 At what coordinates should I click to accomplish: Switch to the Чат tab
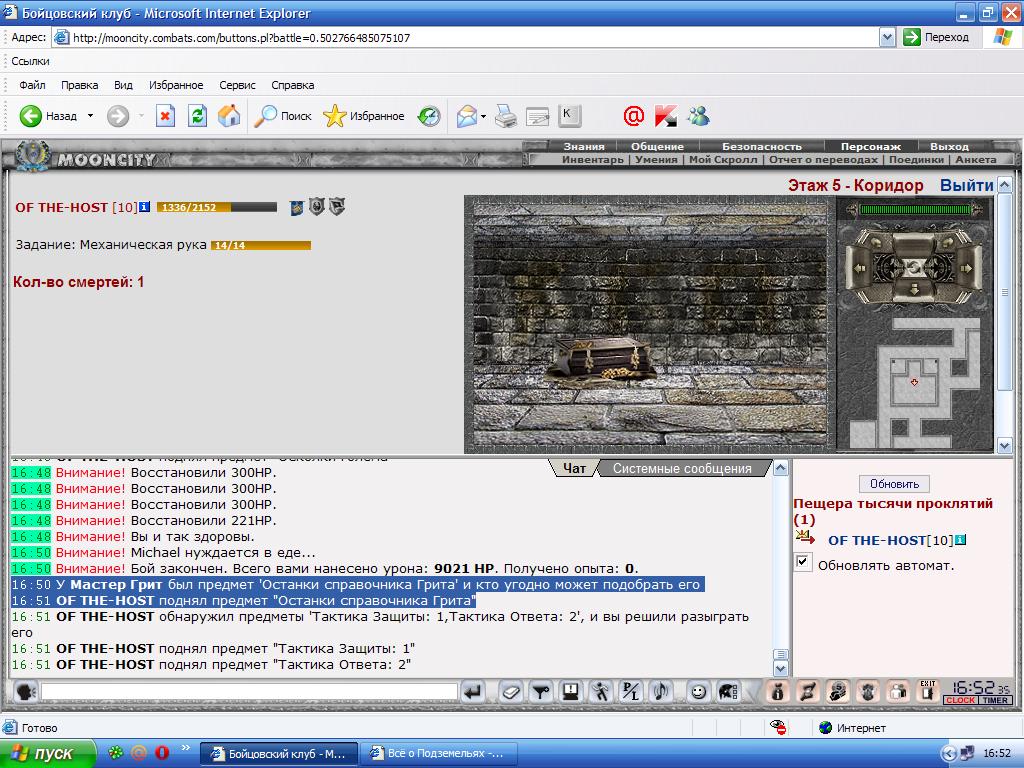click(x=574, y=468)
